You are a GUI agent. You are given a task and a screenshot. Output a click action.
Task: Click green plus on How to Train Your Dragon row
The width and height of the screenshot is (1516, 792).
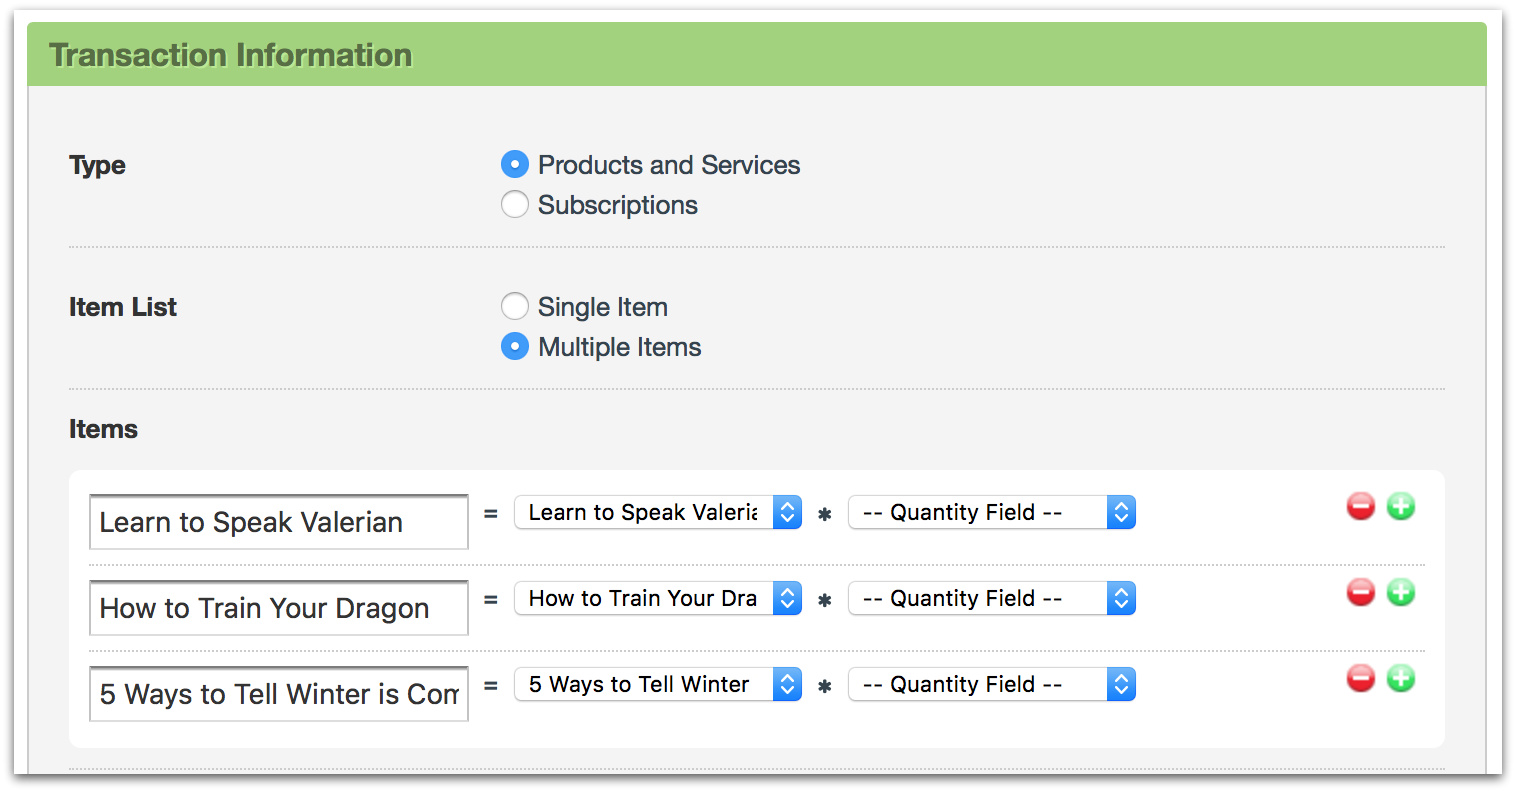click(x=1401, y=593)
